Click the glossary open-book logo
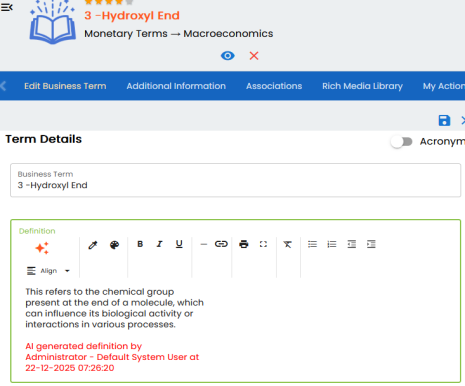The width and height of the screenshot is (465, 386). (x=53, y=23)
